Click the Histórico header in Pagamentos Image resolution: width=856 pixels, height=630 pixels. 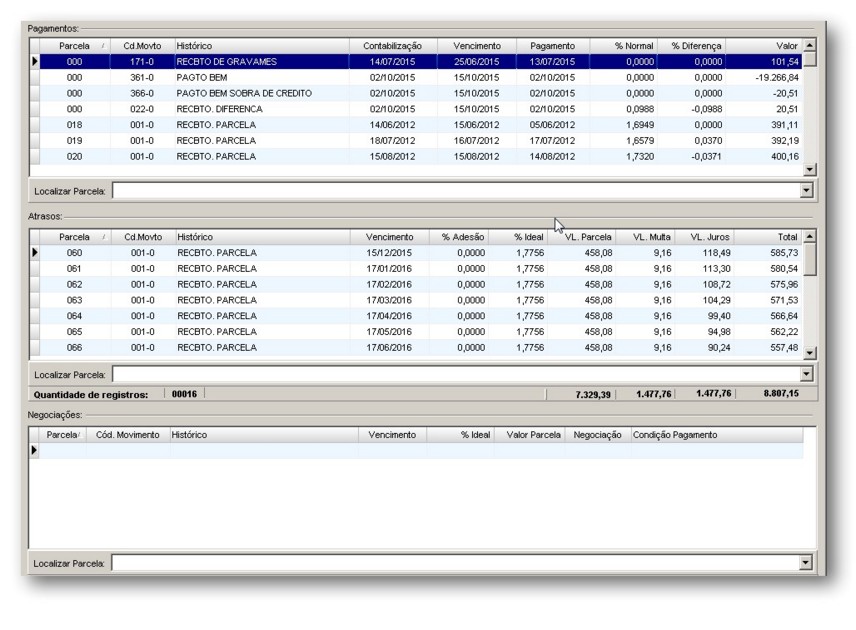(x=261, y=46)
